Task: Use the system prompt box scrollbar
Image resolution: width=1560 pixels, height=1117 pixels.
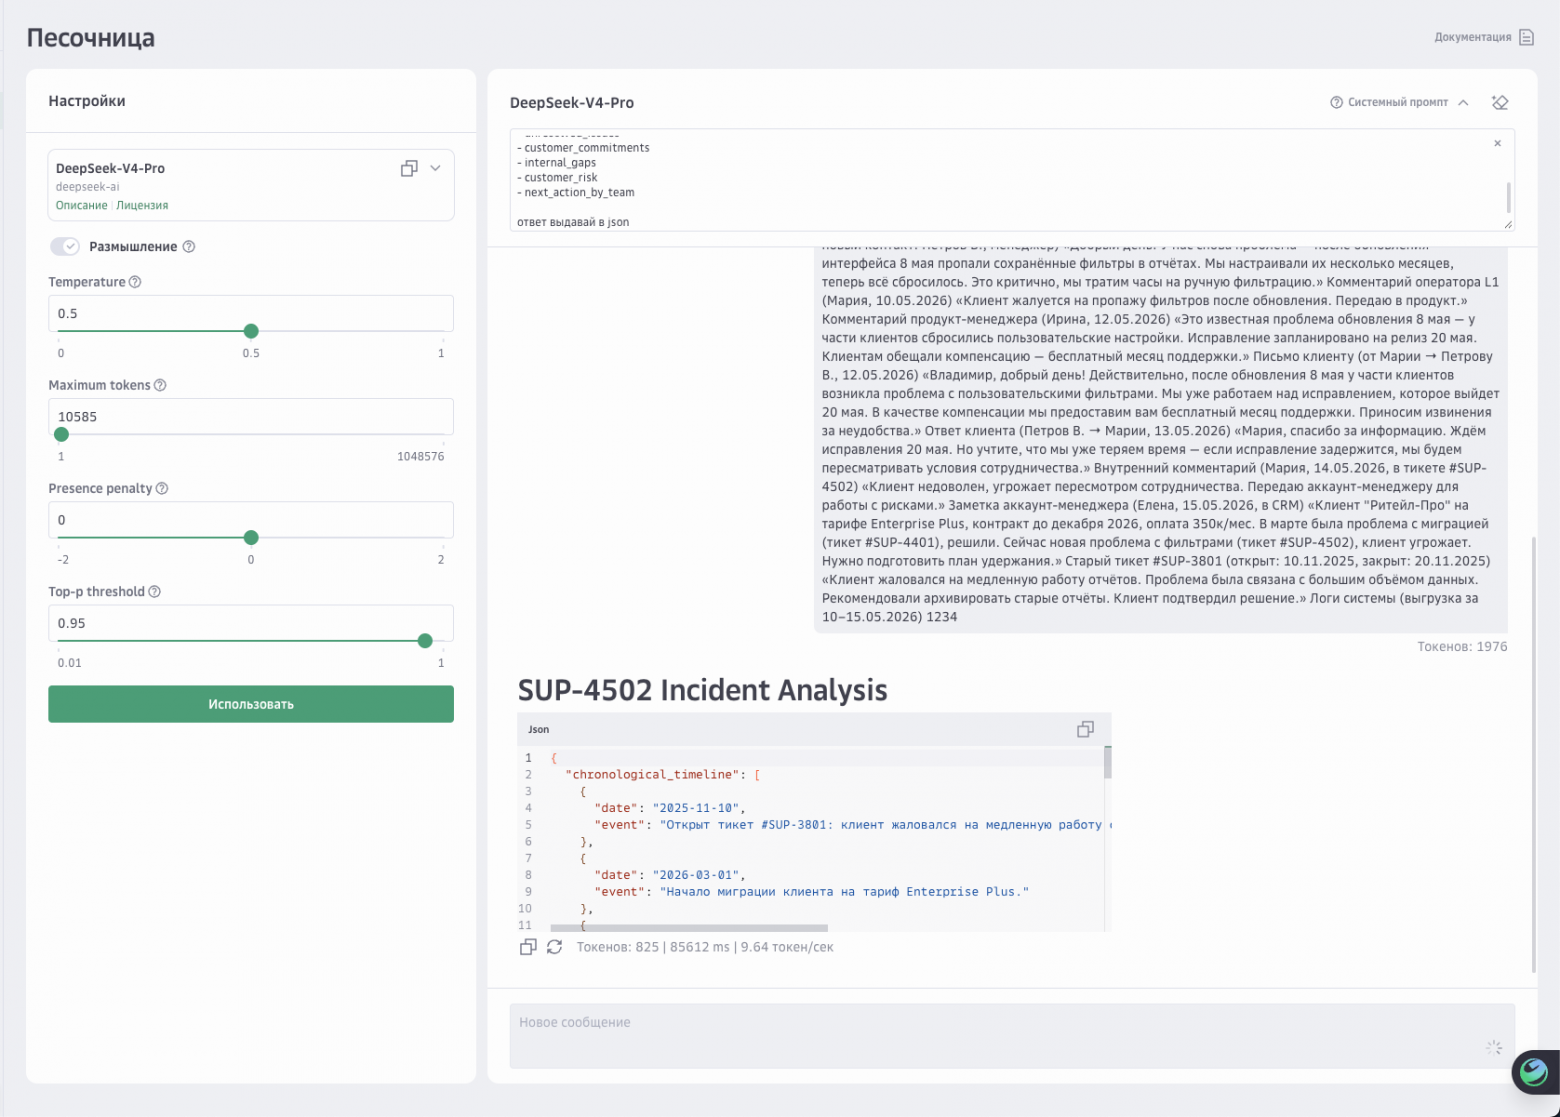Action: point(1508,197)
